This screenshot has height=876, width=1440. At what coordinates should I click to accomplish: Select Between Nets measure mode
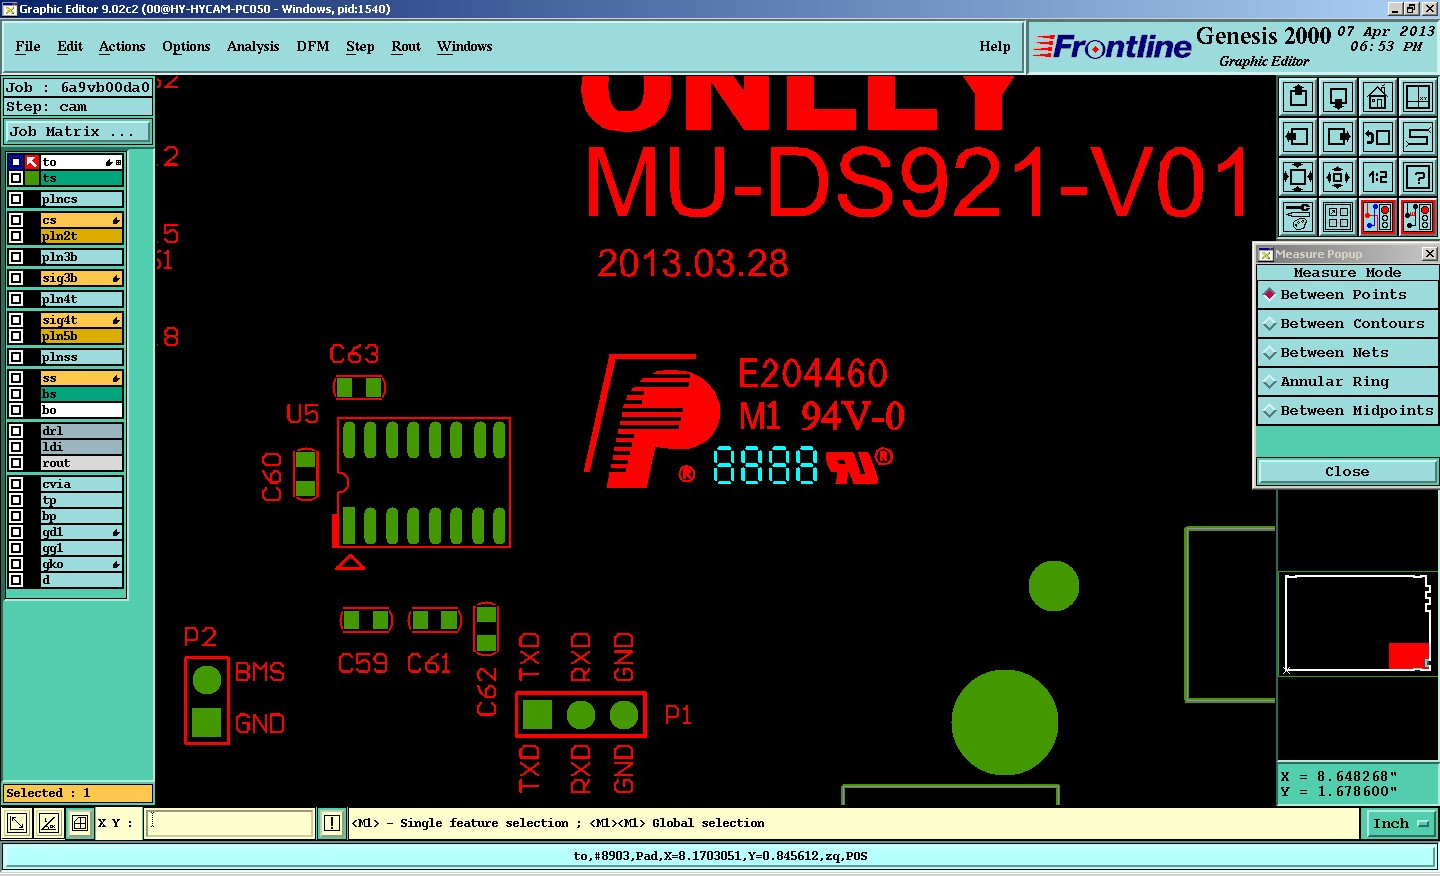click(x=1347, y=353)
